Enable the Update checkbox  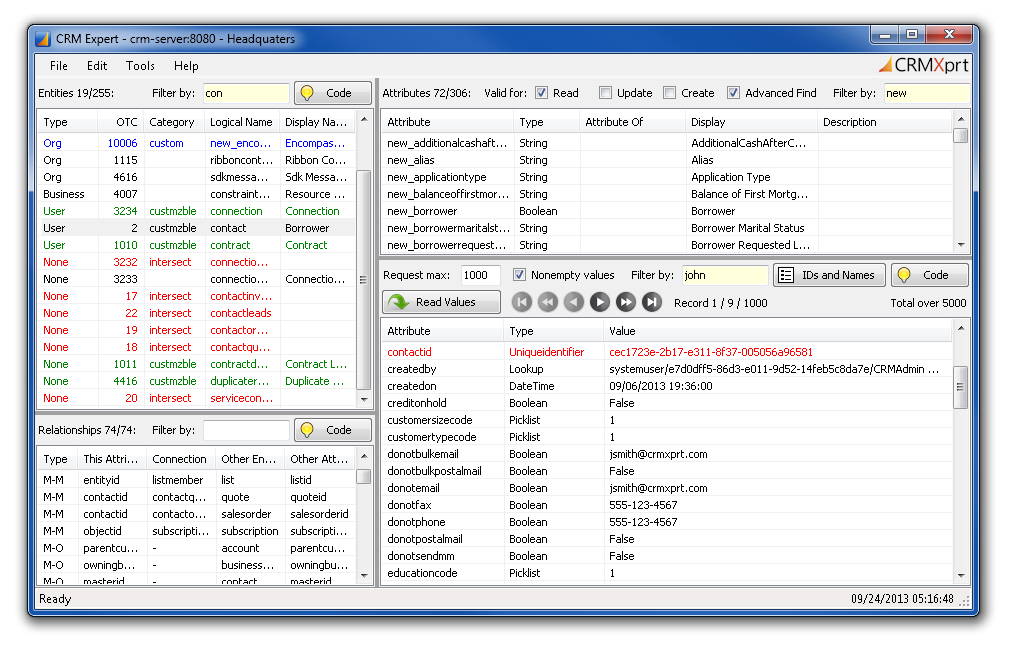(606, 93)
